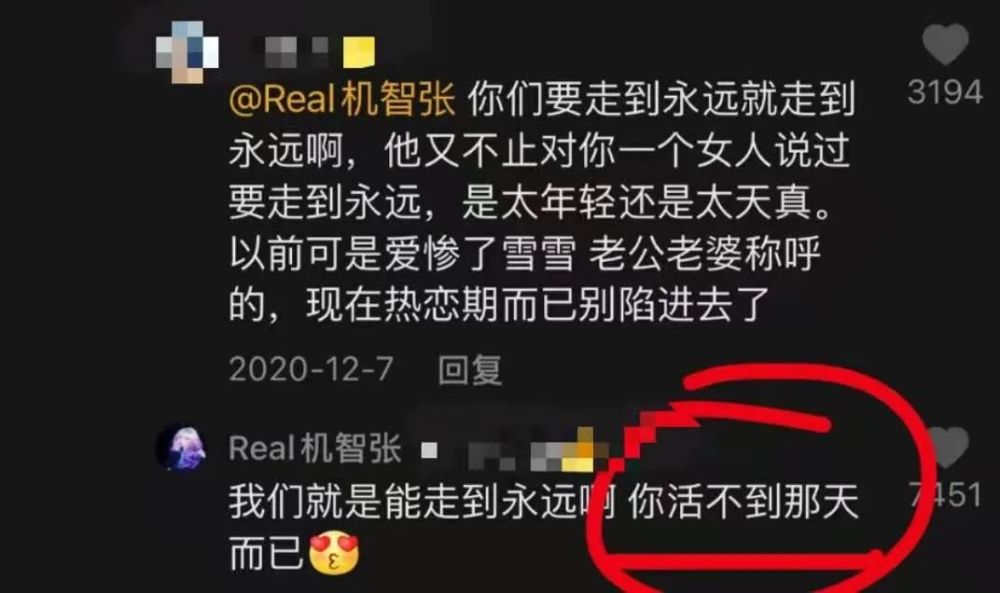Like the top comment with heart icon
1000x593 pixels.
[x=945, y=43]
